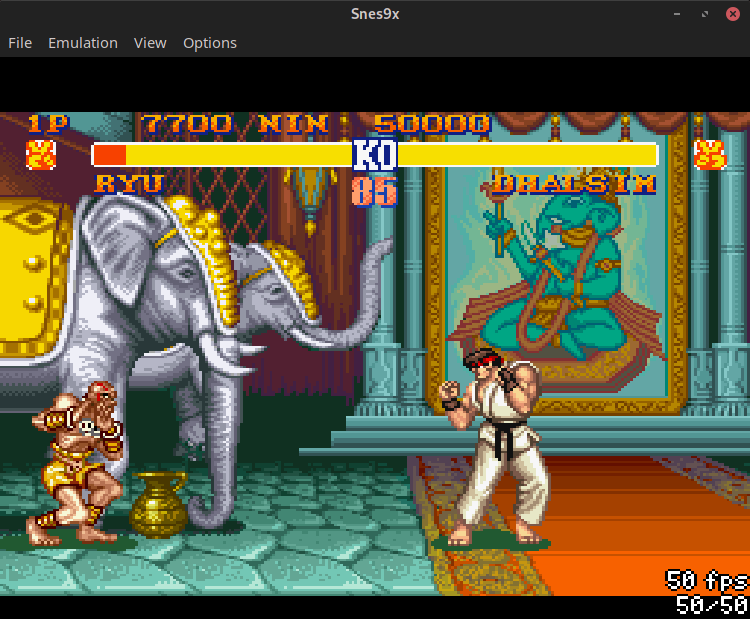
Task: Open the File menu
Action: click(20, 43)
